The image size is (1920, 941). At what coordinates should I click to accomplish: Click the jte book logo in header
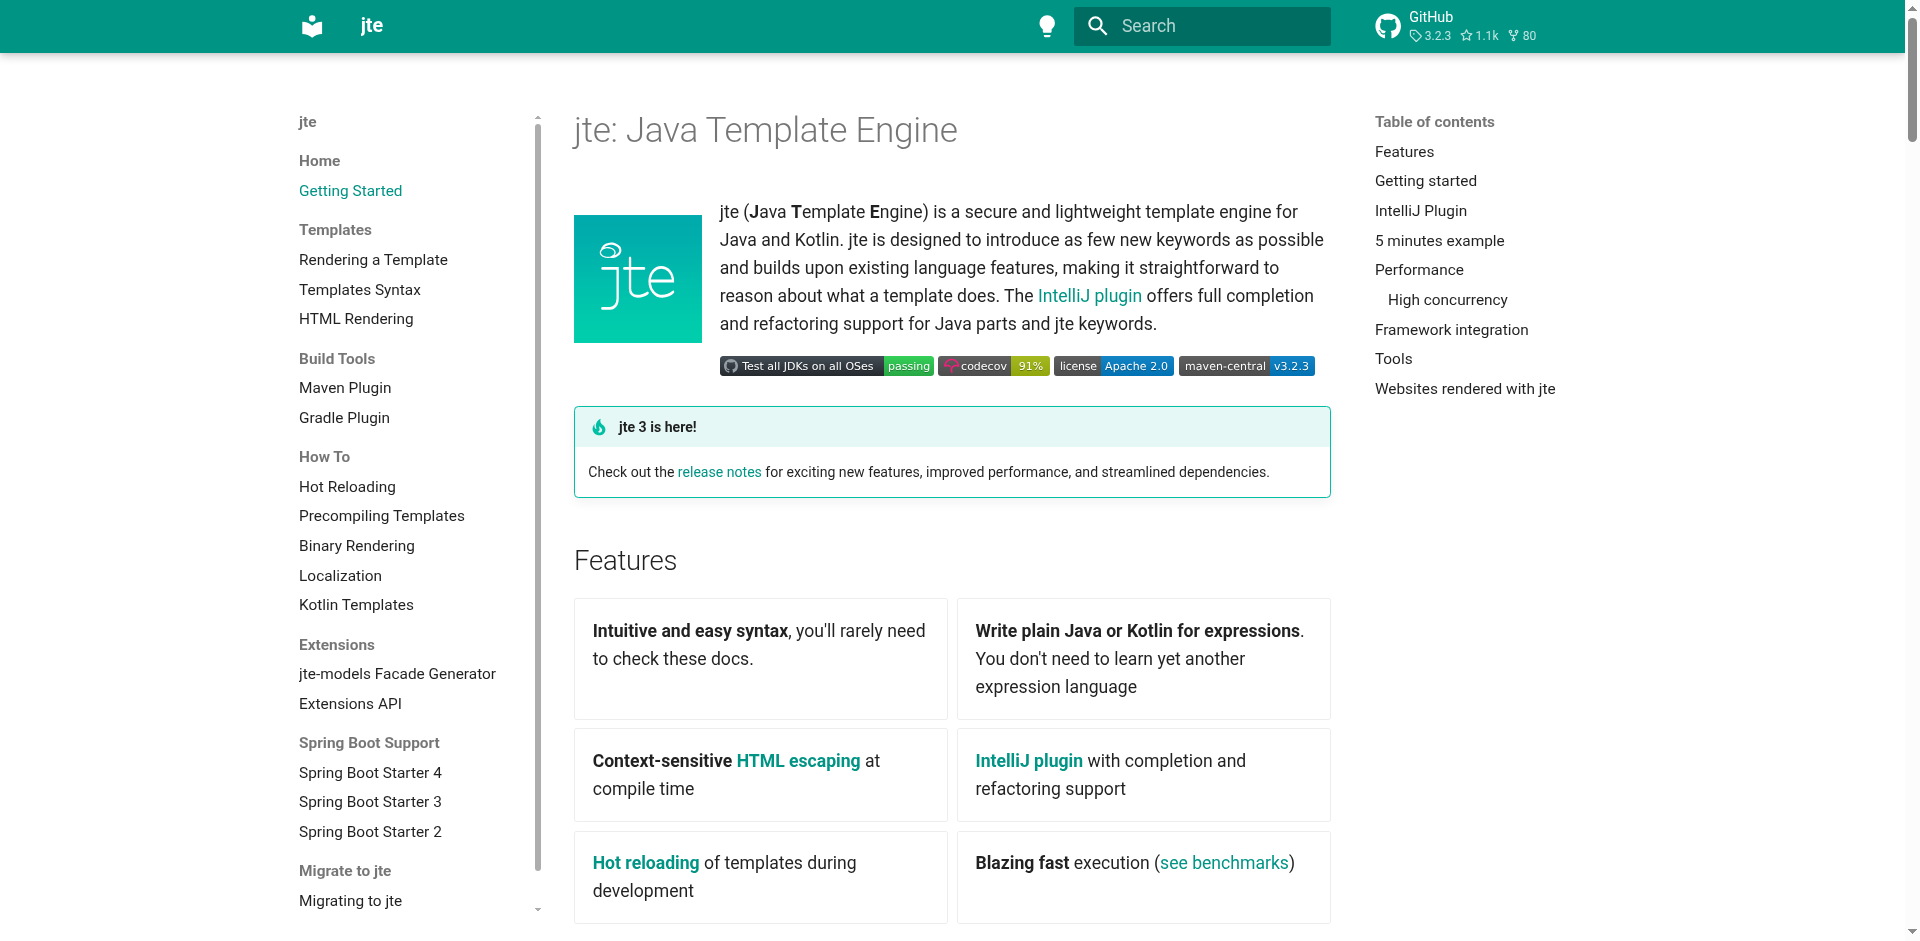click(x=312, y=26)
